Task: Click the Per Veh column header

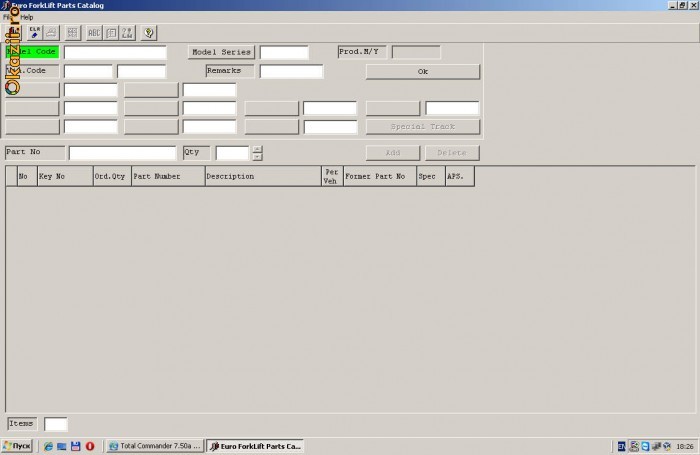Action: pos(332,176)
